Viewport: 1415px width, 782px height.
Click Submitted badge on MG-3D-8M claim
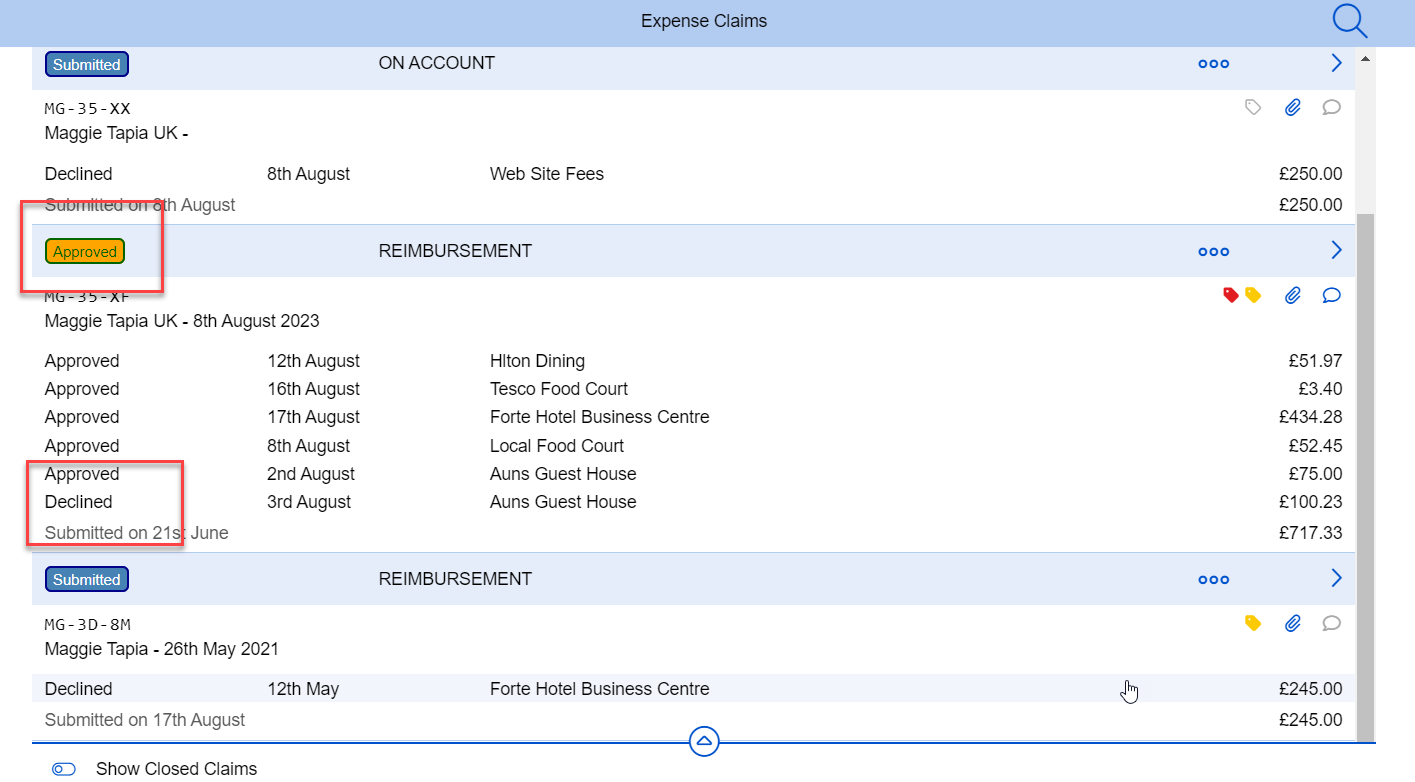click(87, 580)
